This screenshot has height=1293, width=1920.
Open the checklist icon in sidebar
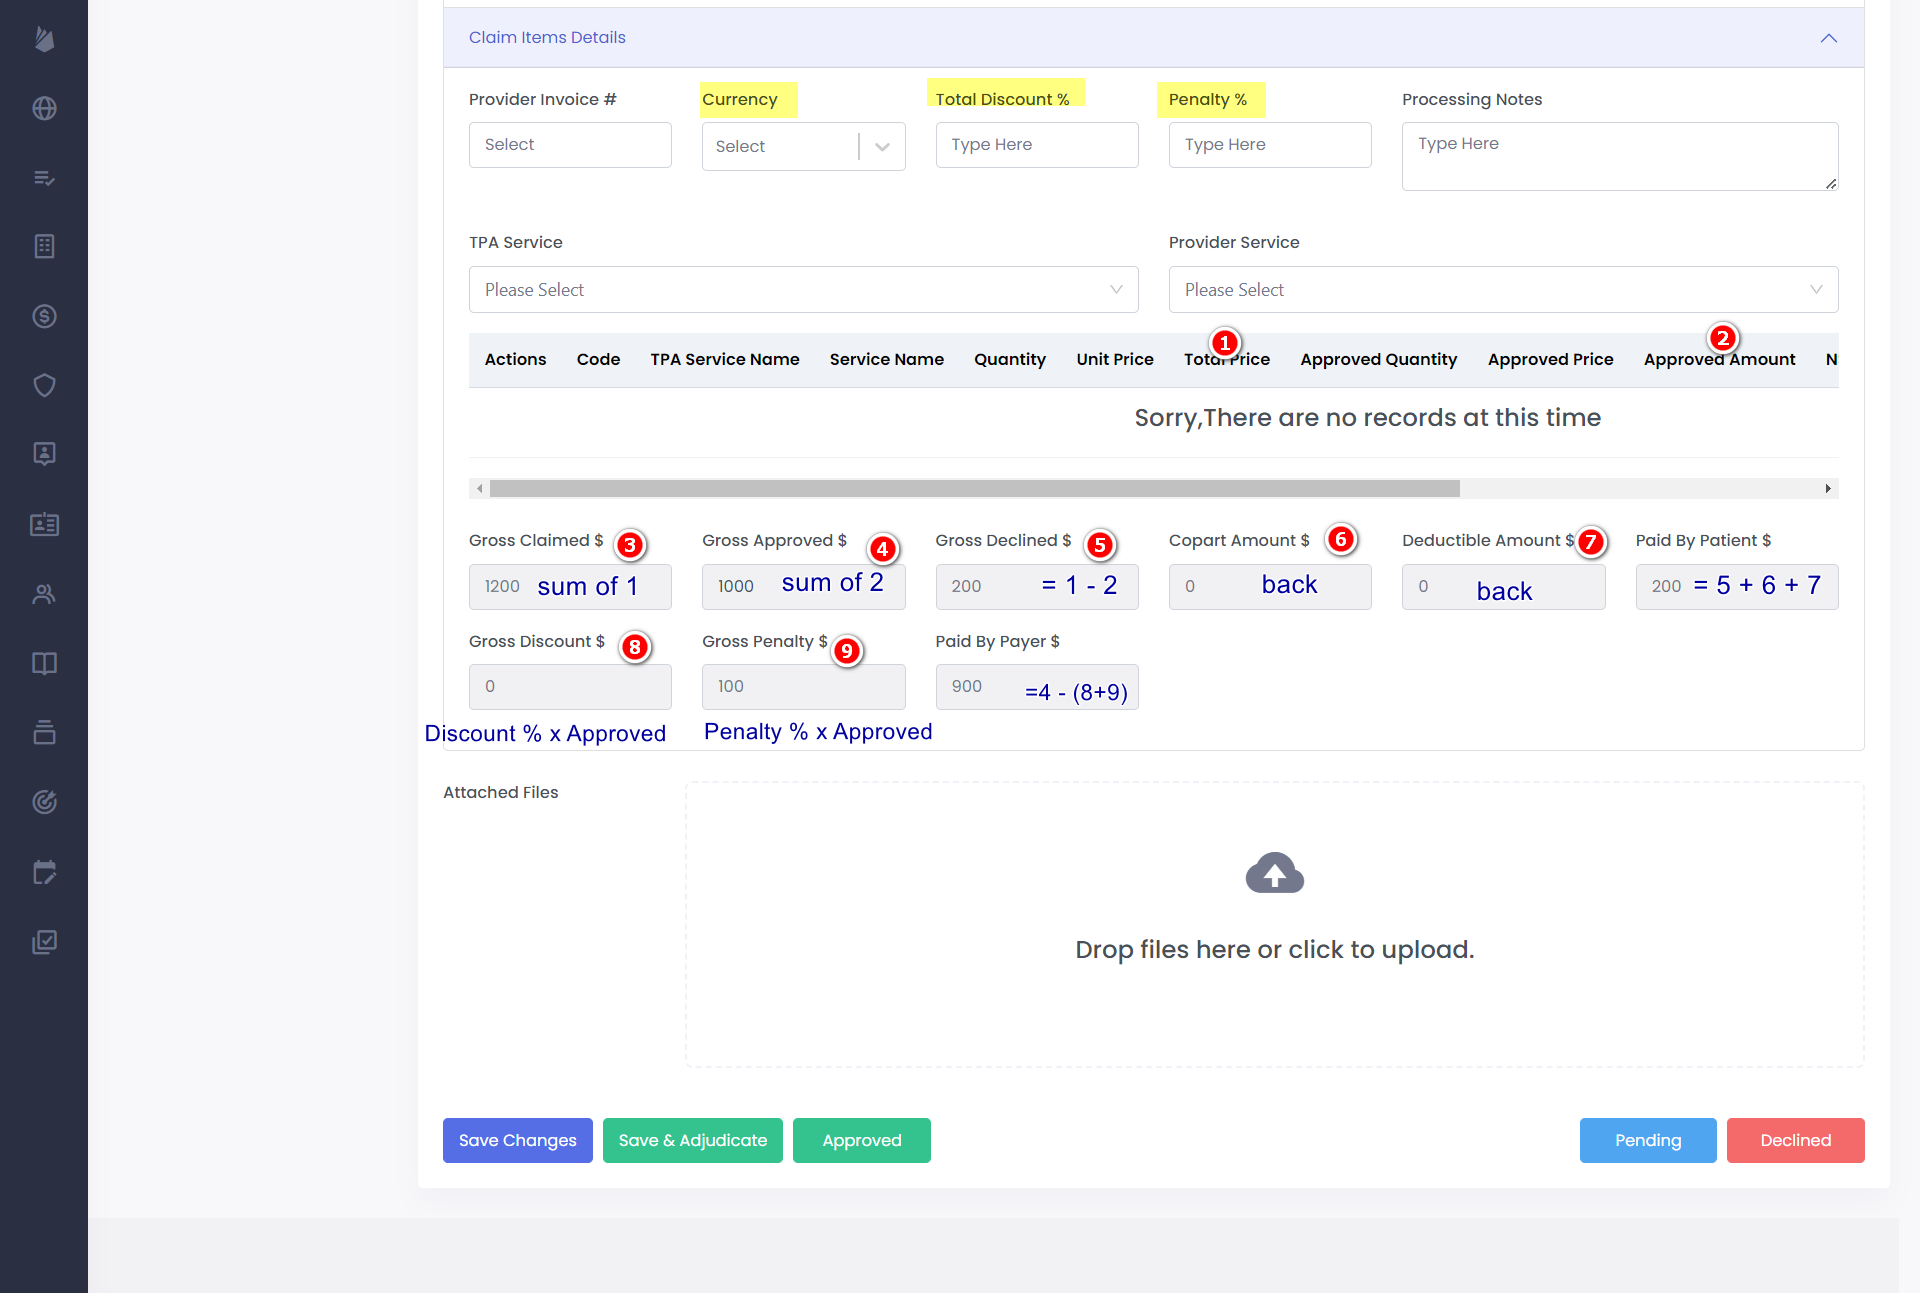(44, 178)
